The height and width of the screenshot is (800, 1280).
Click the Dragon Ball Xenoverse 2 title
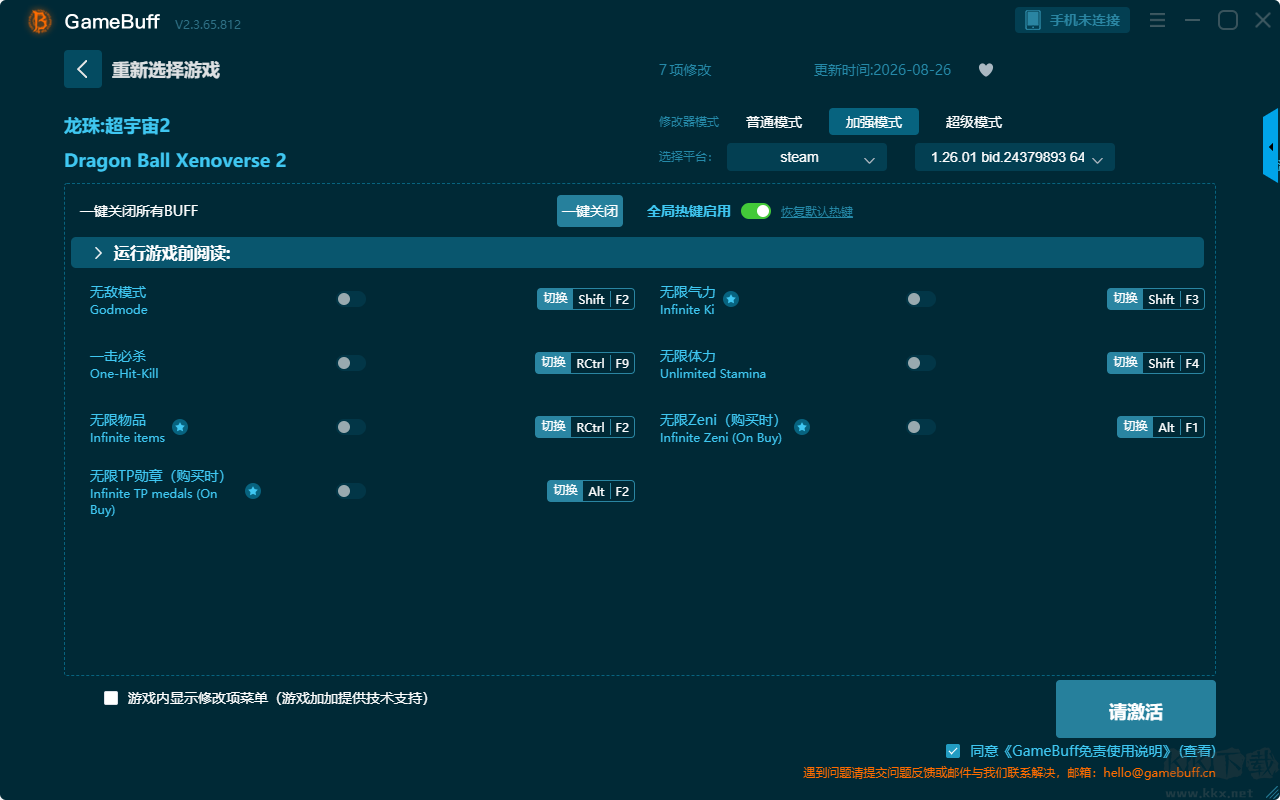(x=175, y=161)
